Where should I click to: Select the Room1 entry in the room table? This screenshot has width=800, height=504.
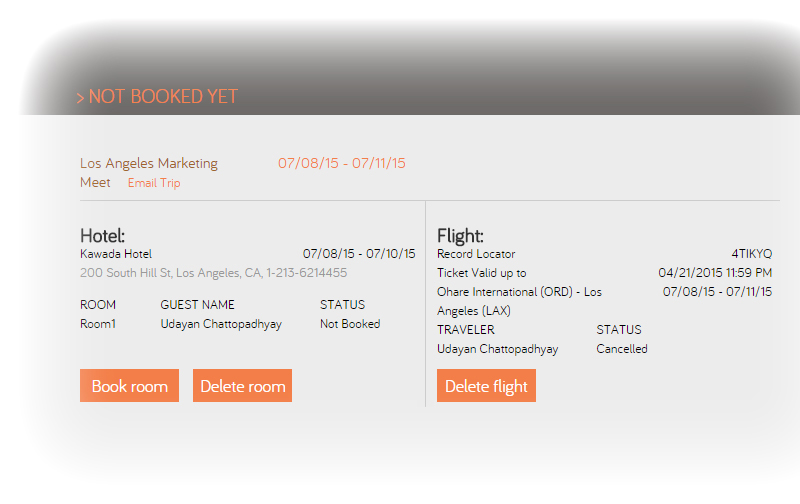98,324
